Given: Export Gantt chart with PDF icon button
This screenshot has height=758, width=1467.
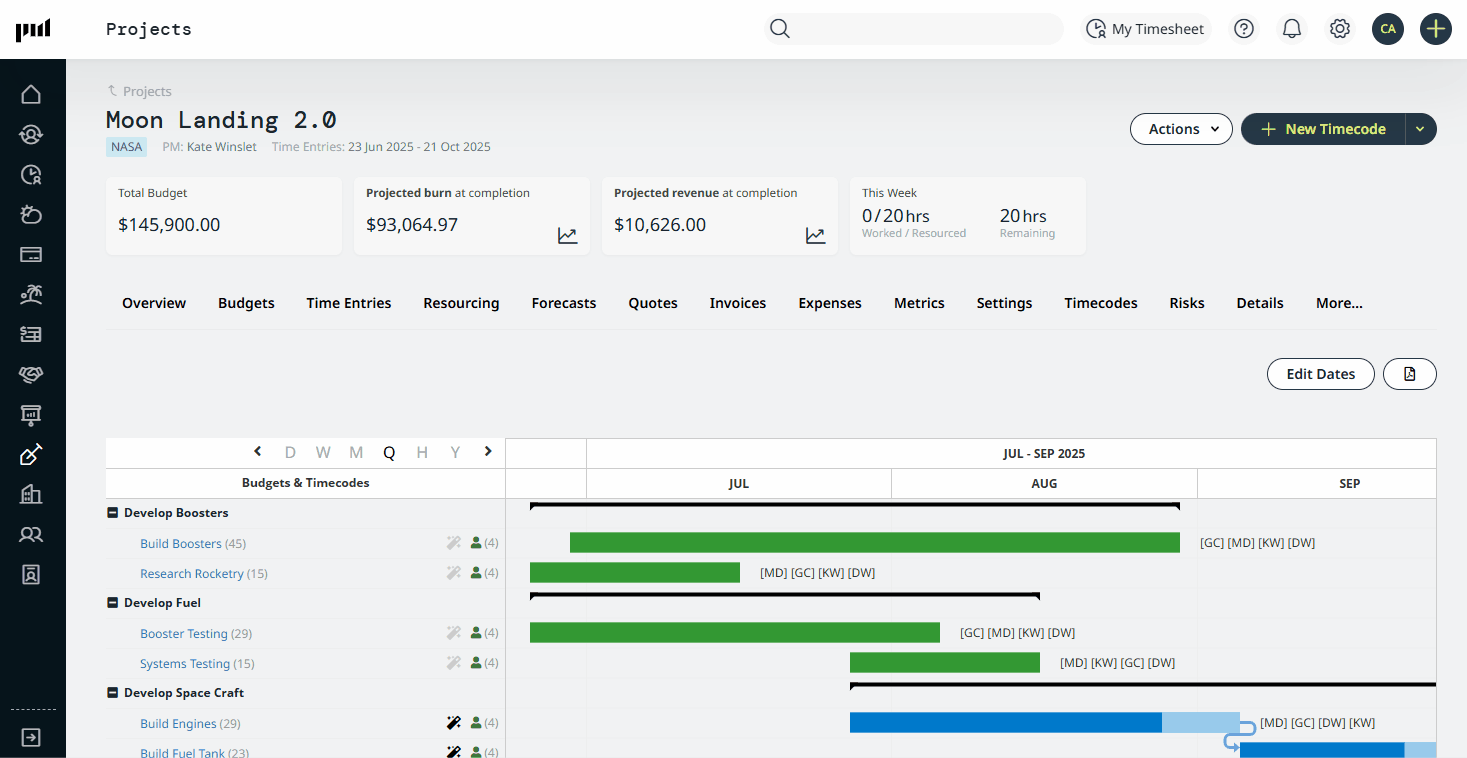Looking at the screenshot, I should click(x=1409, y=374).
